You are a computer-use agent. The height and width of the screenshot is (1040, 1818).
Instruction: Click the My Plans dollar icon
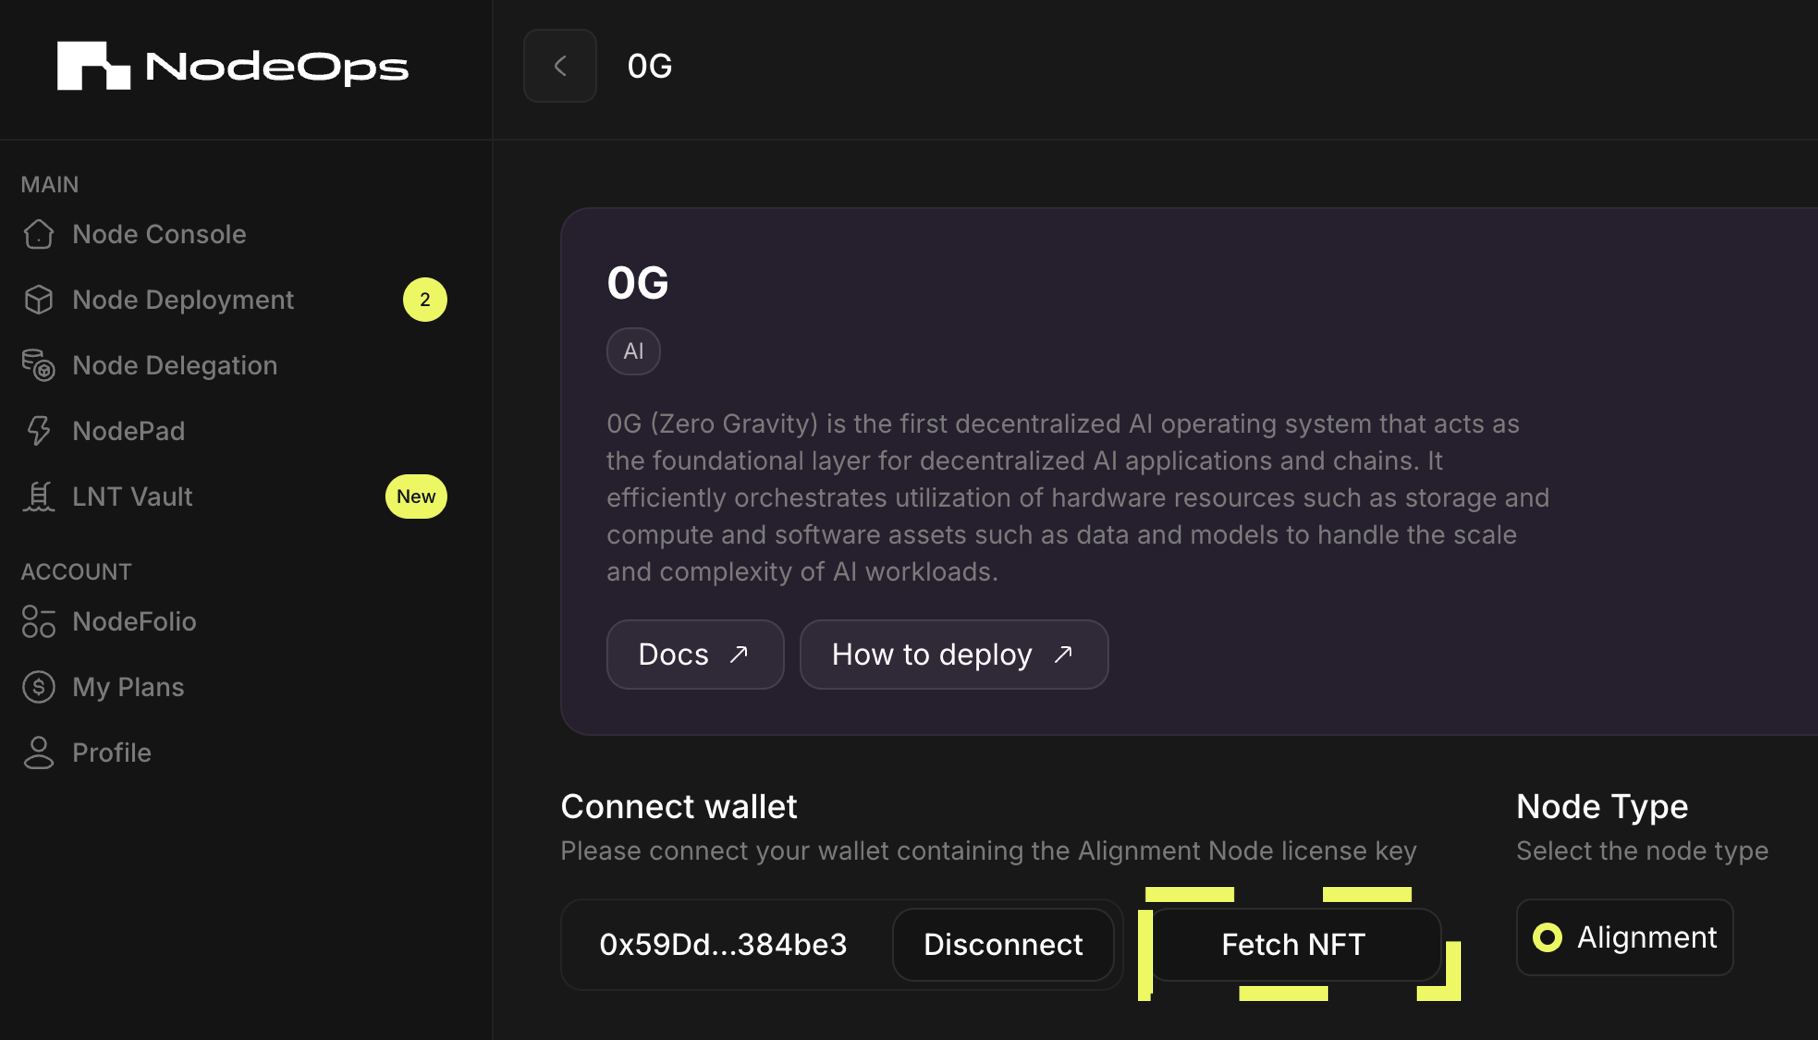[x=39, y=686]
